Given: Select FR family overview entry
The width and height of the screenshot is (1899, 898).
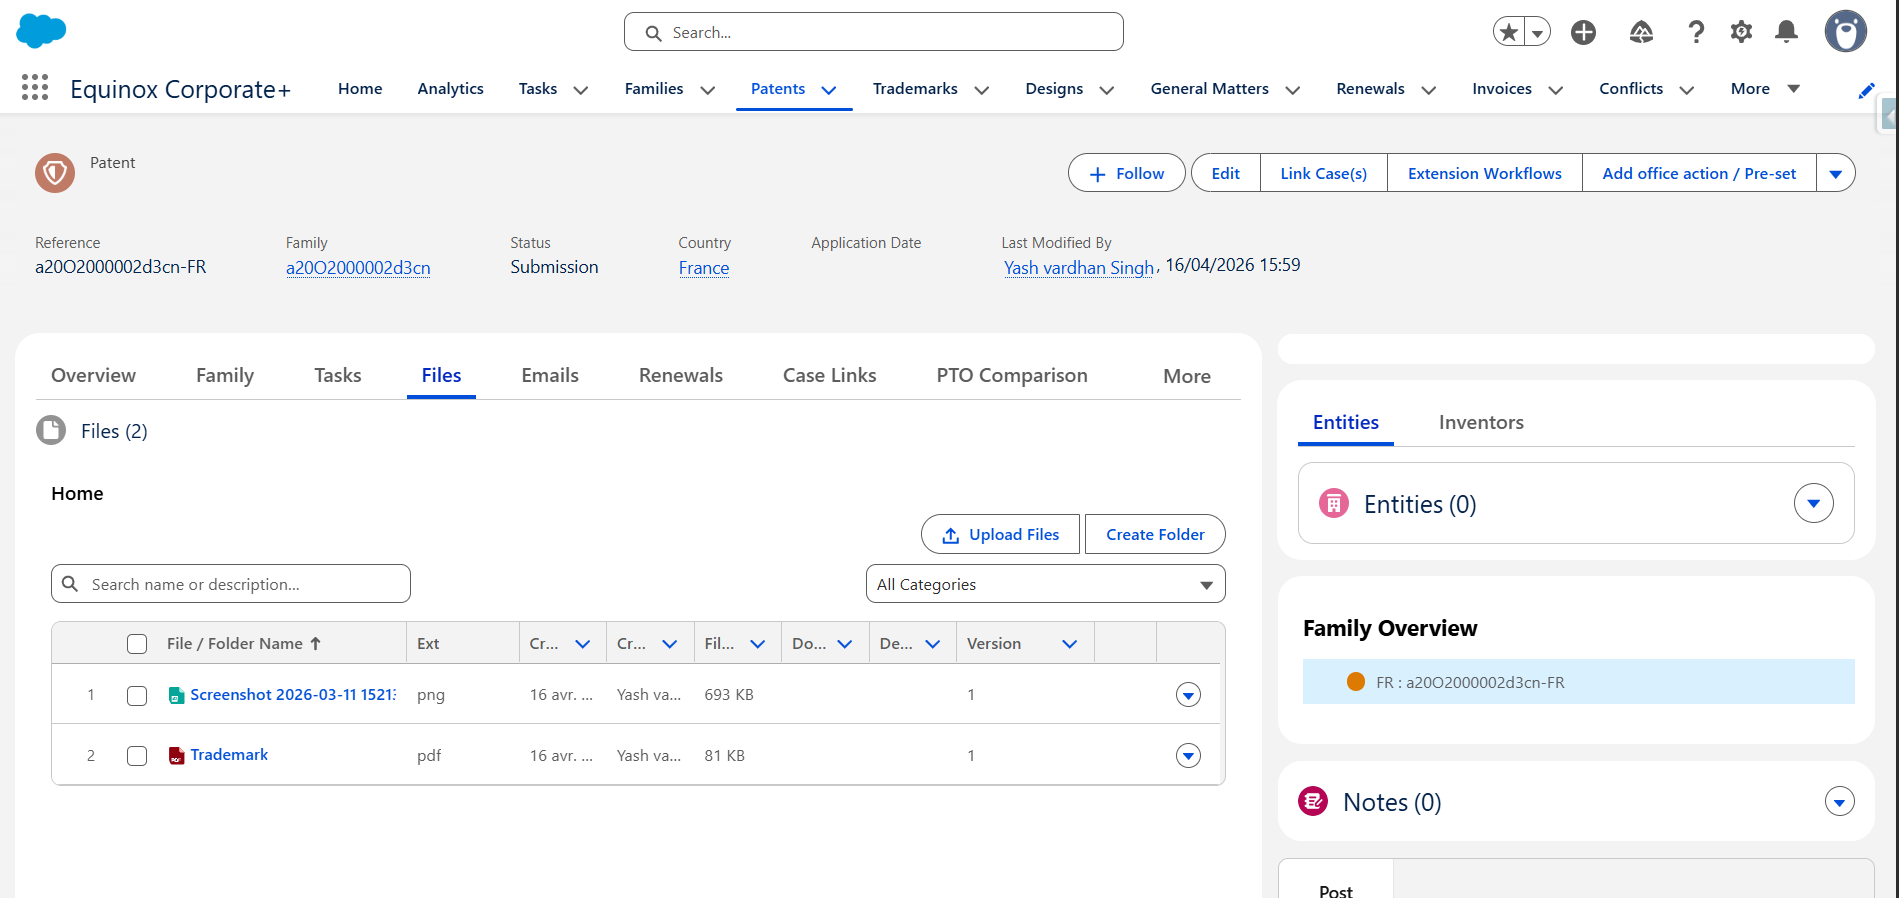Looking at the screenshot, I should click(x=1470, y=682).
